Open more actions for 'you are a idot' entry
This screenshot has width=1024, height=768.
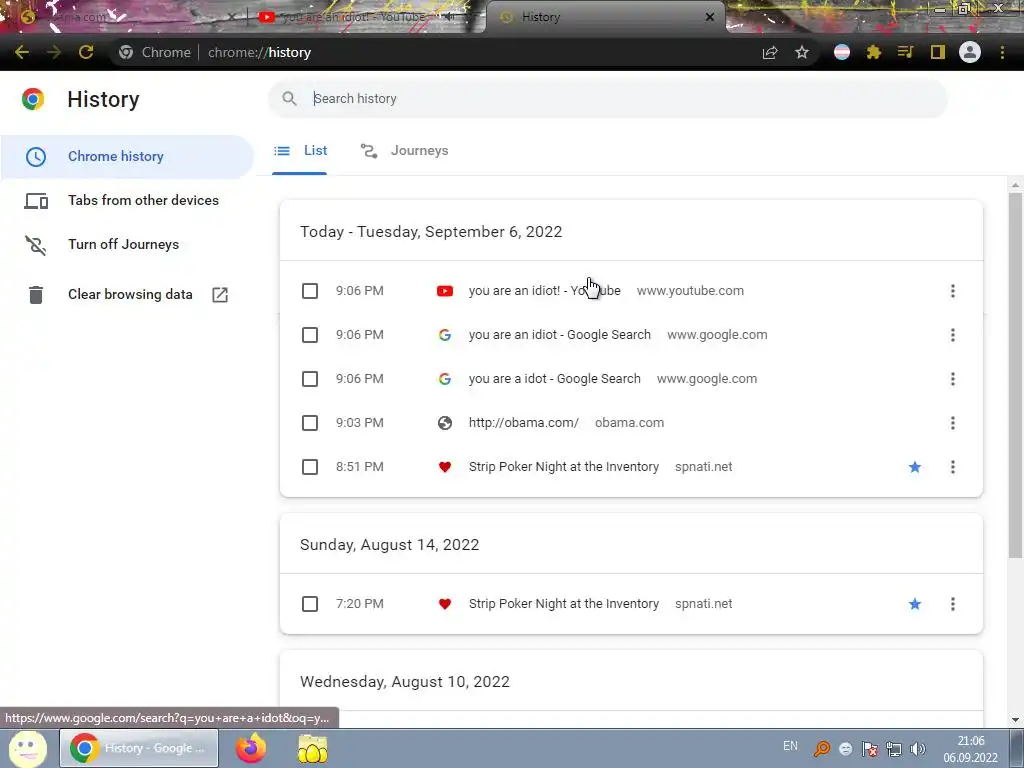[953, 379]
